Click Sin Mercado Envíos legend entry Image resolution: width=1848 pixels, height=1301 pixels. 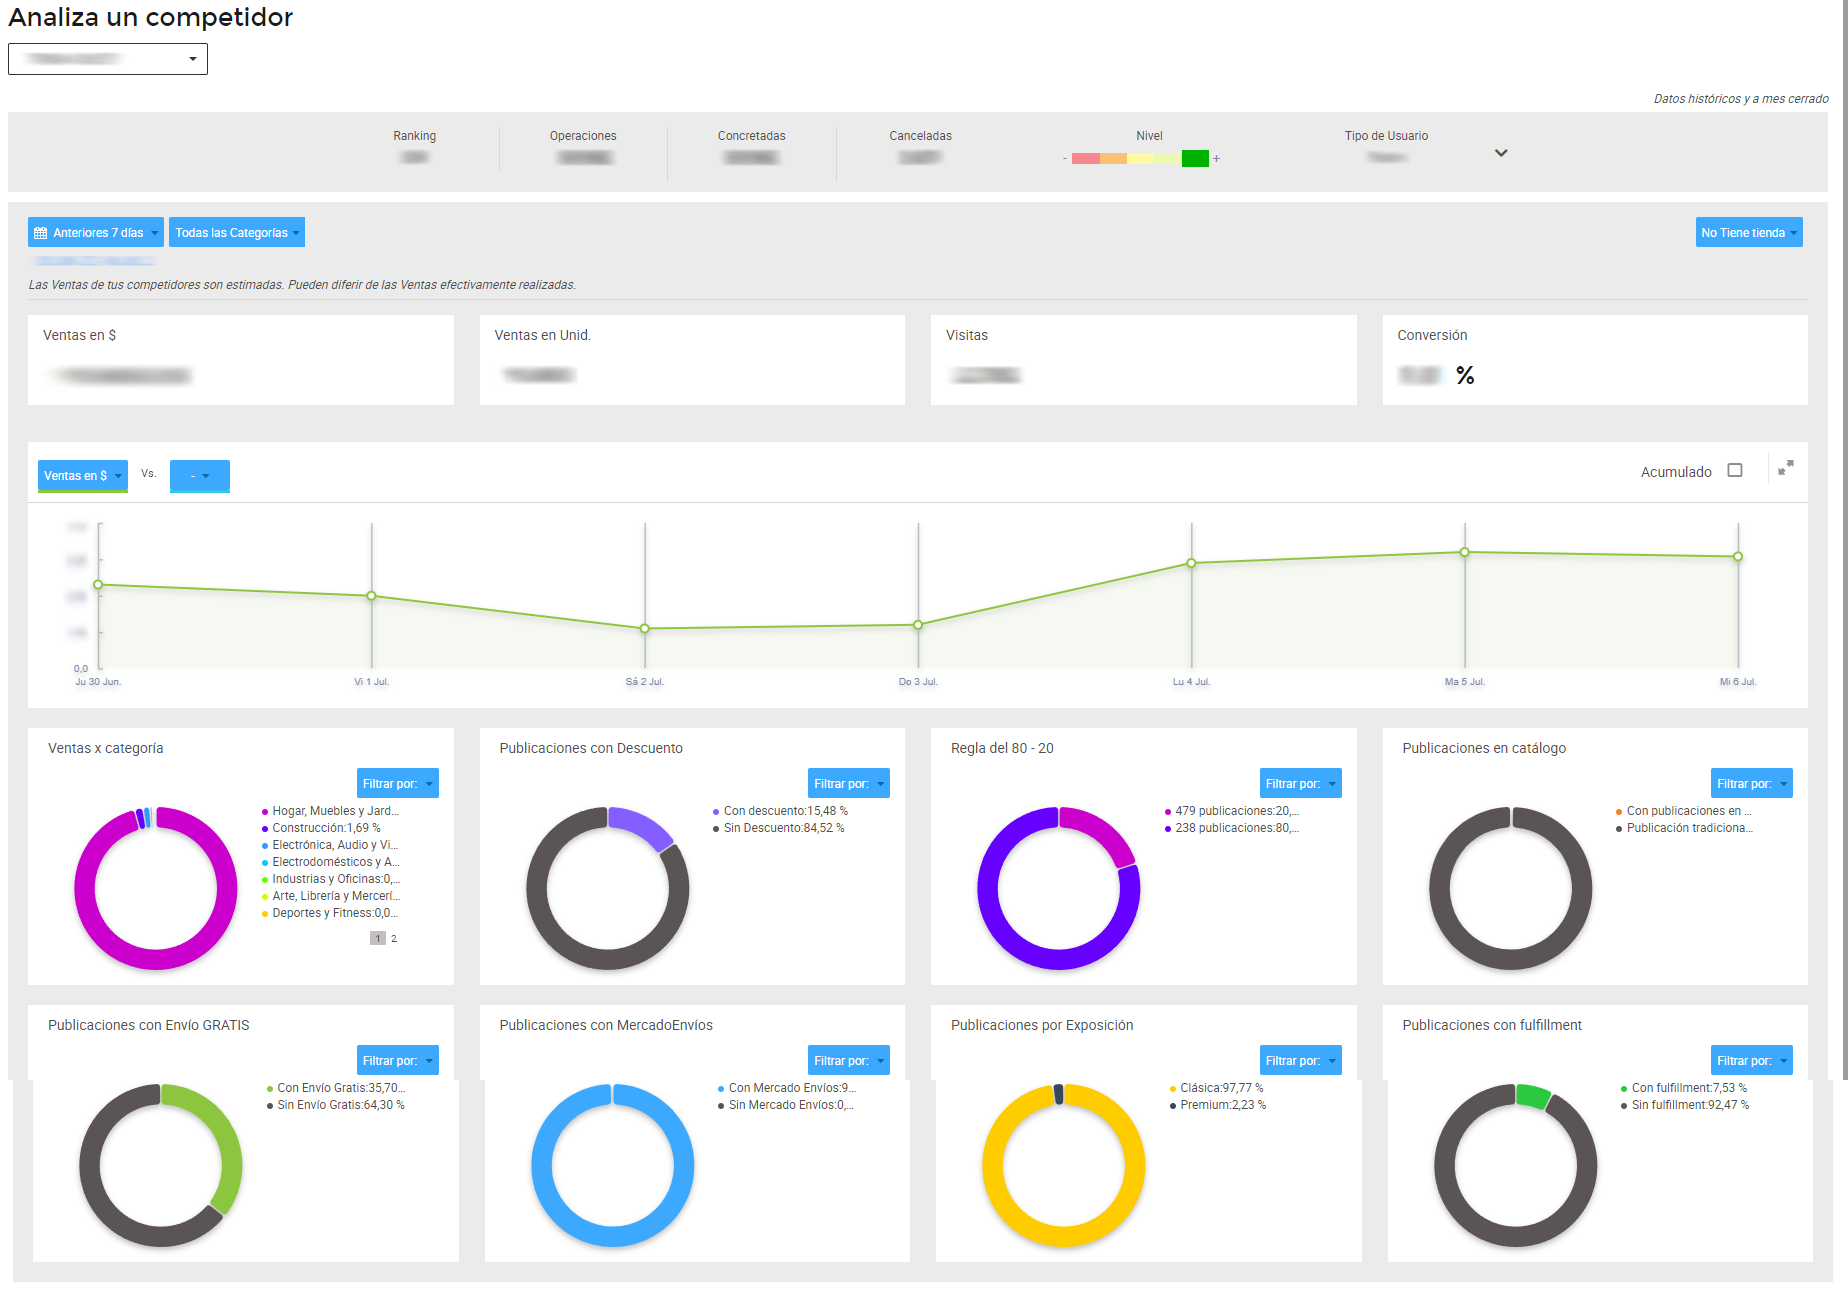coord(786,1105)
